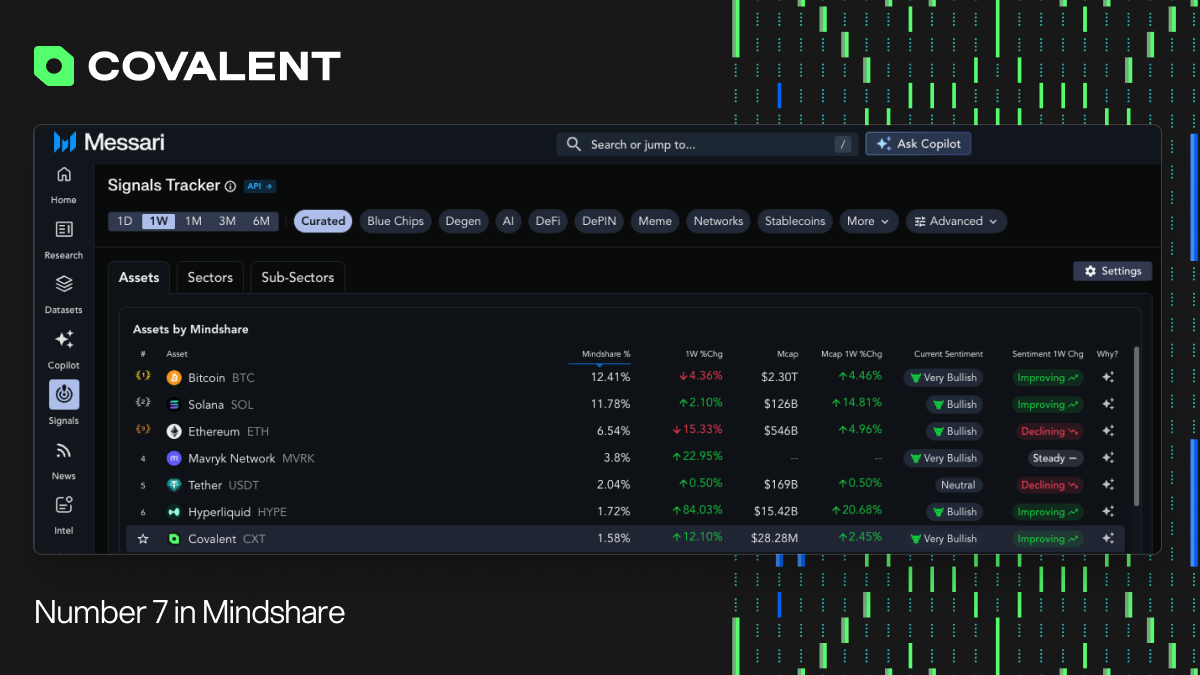Select the 6M timeframe
1200x675 pixels.
[261, 221]
